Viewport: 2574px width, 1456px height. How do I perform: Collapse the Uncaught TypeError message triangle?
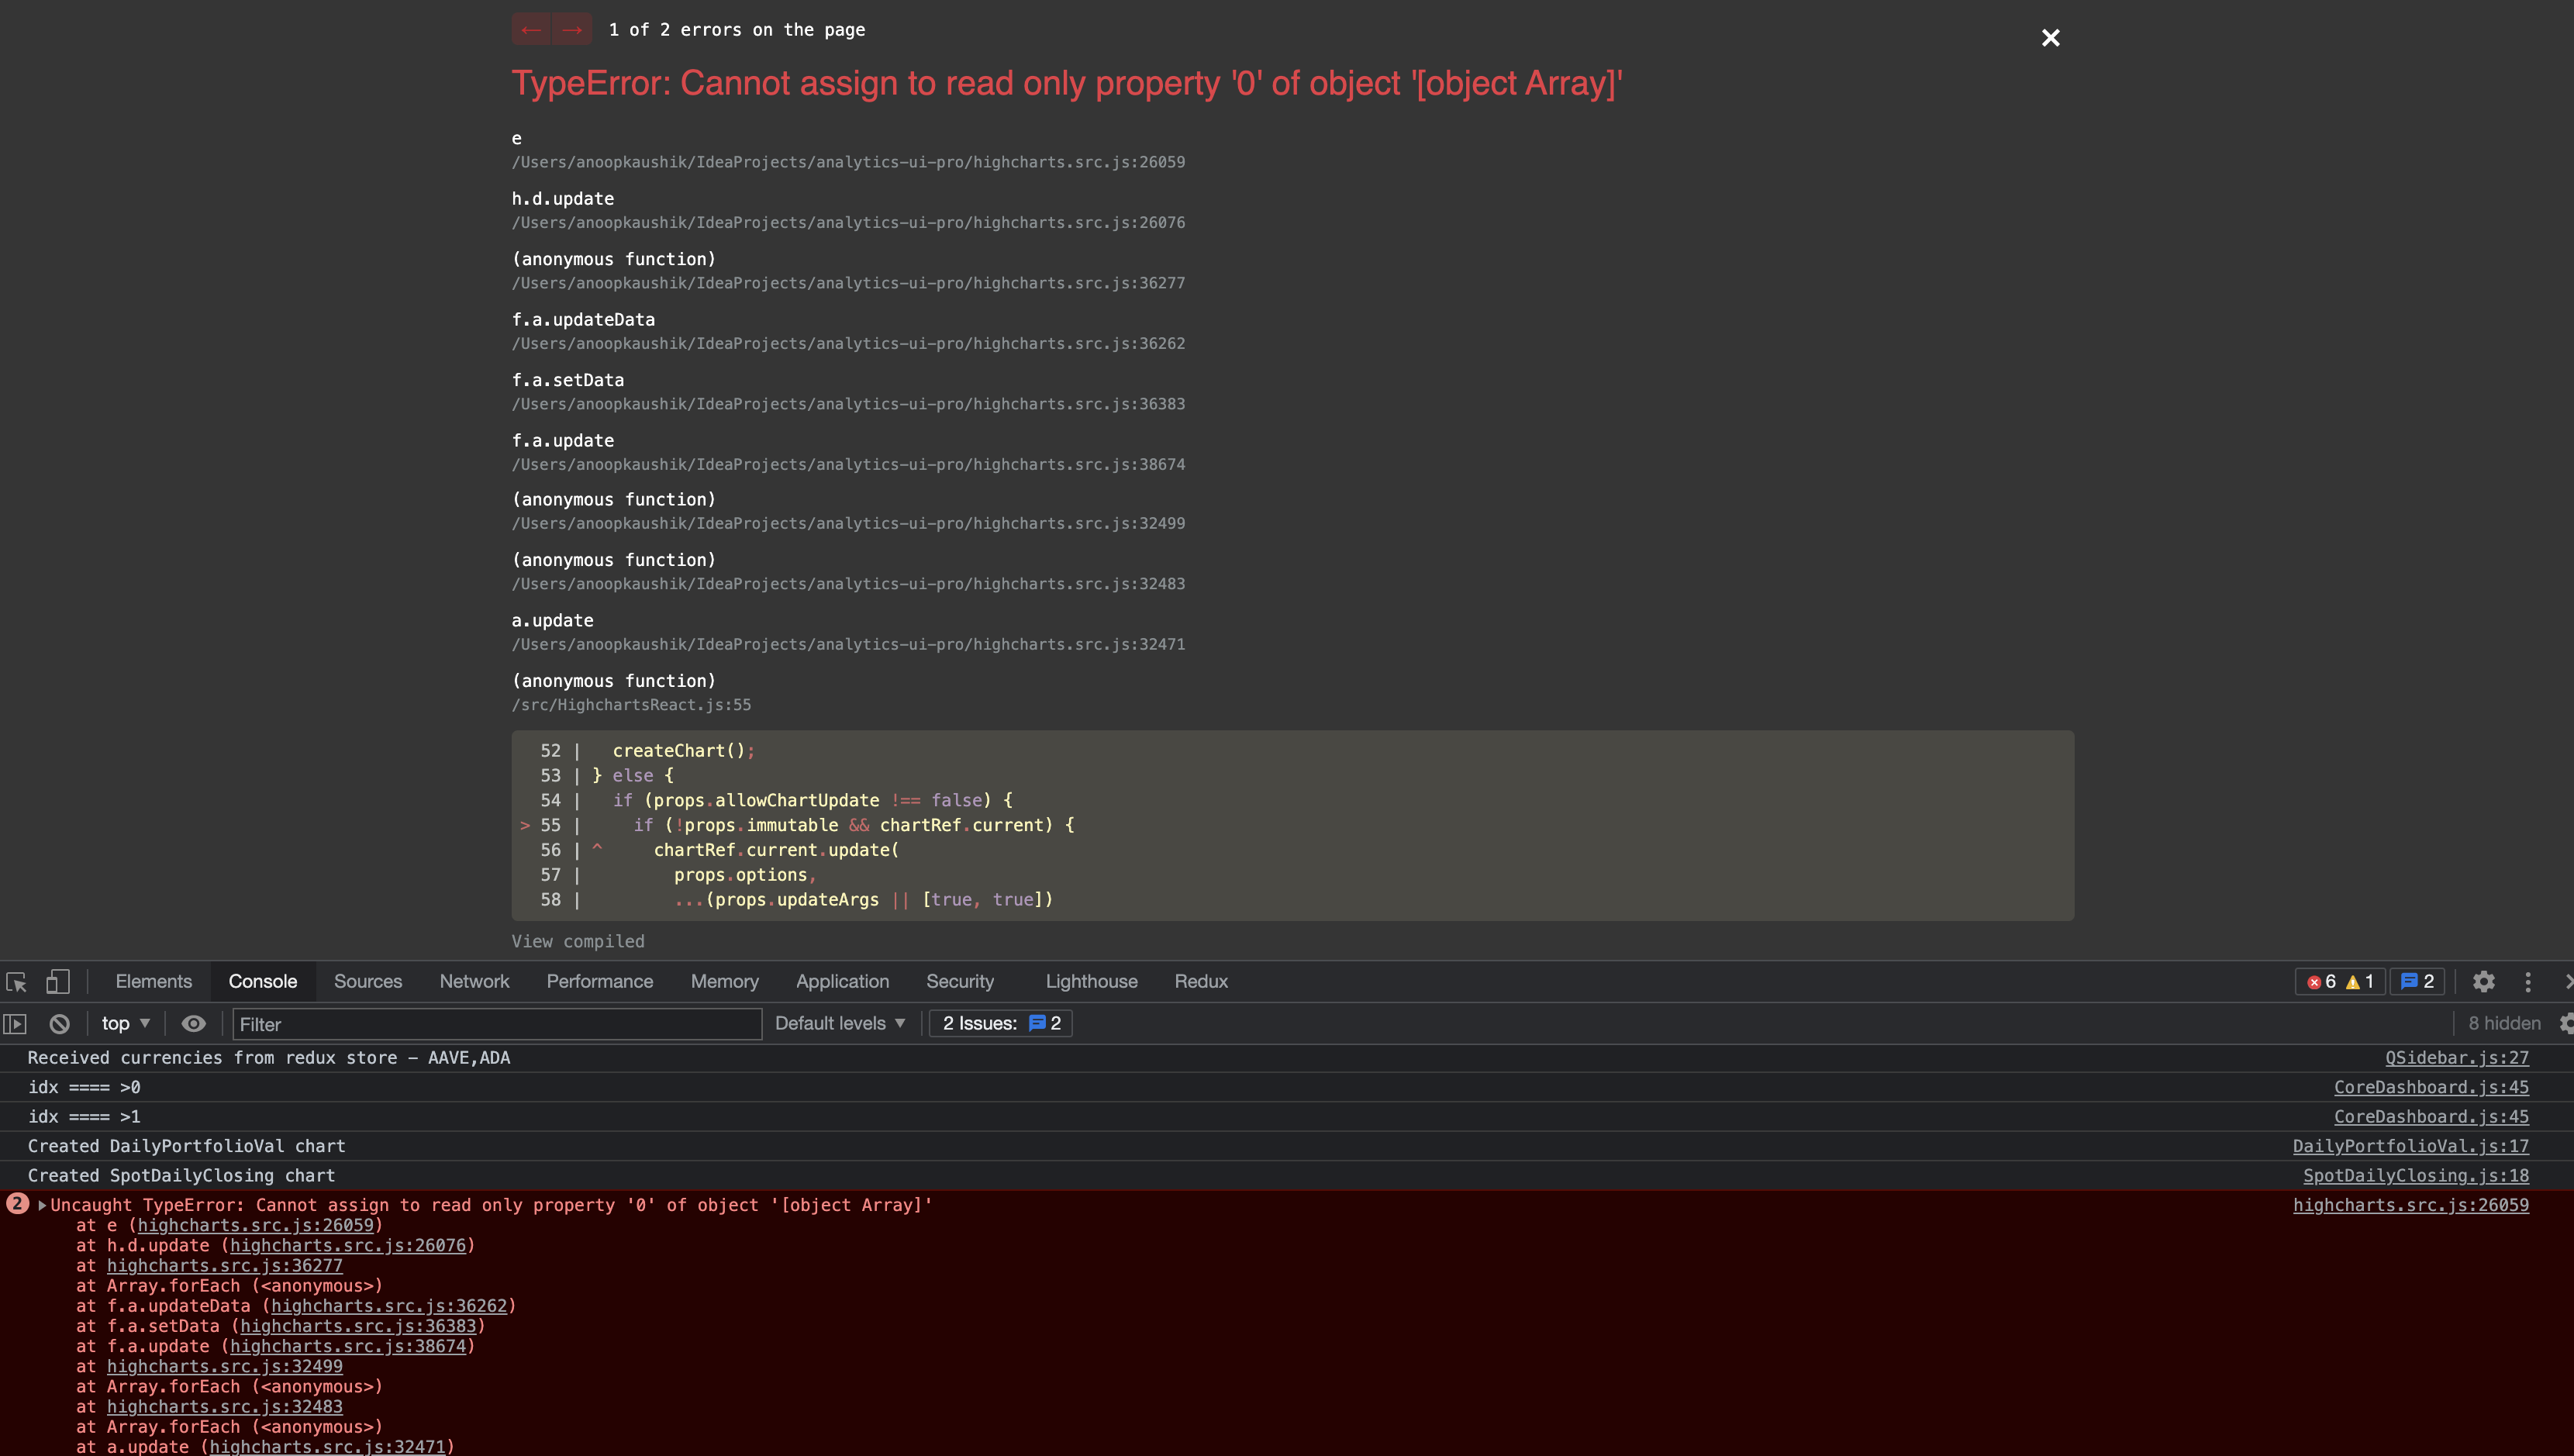[x=42, y=1205]
